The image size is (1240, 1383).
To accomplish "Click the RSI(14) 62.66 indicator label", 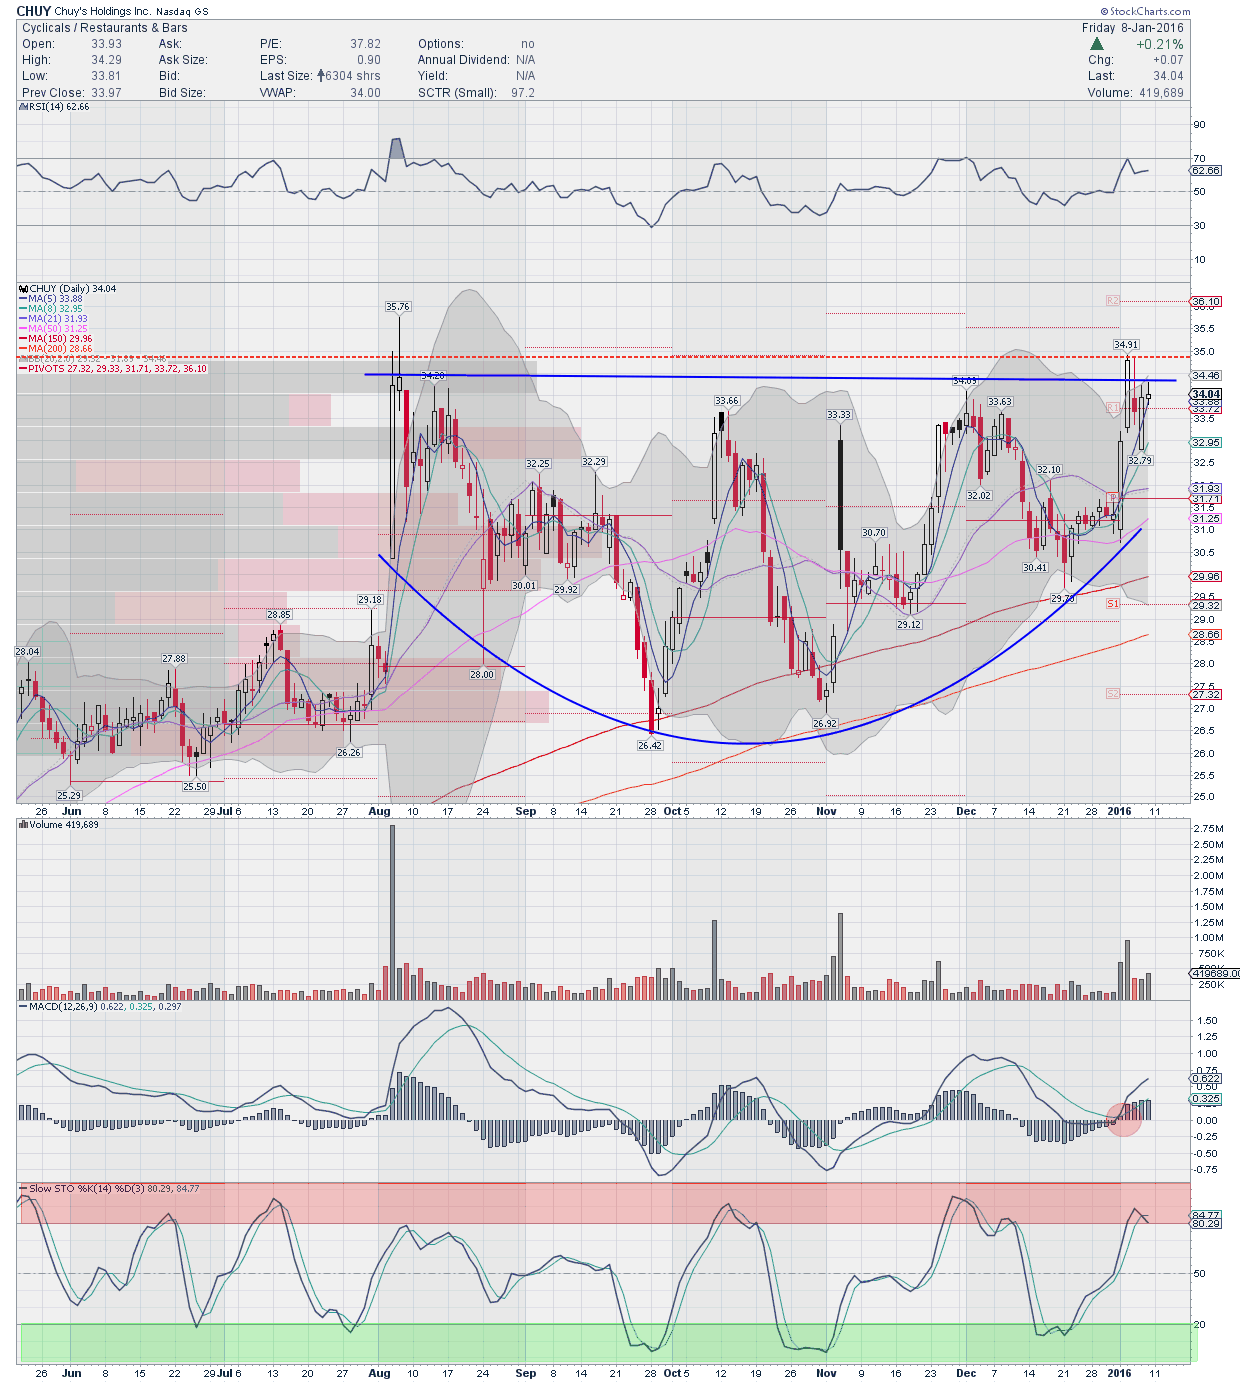I will coord(56,107).
